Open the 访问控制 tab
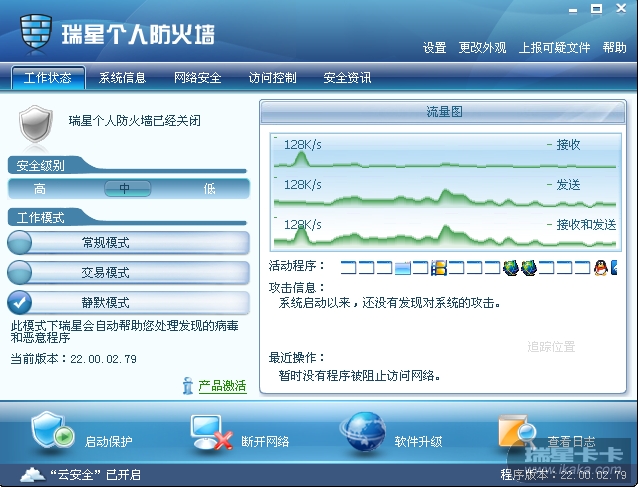This screenshot has height=488, width=638. (272, 77)
